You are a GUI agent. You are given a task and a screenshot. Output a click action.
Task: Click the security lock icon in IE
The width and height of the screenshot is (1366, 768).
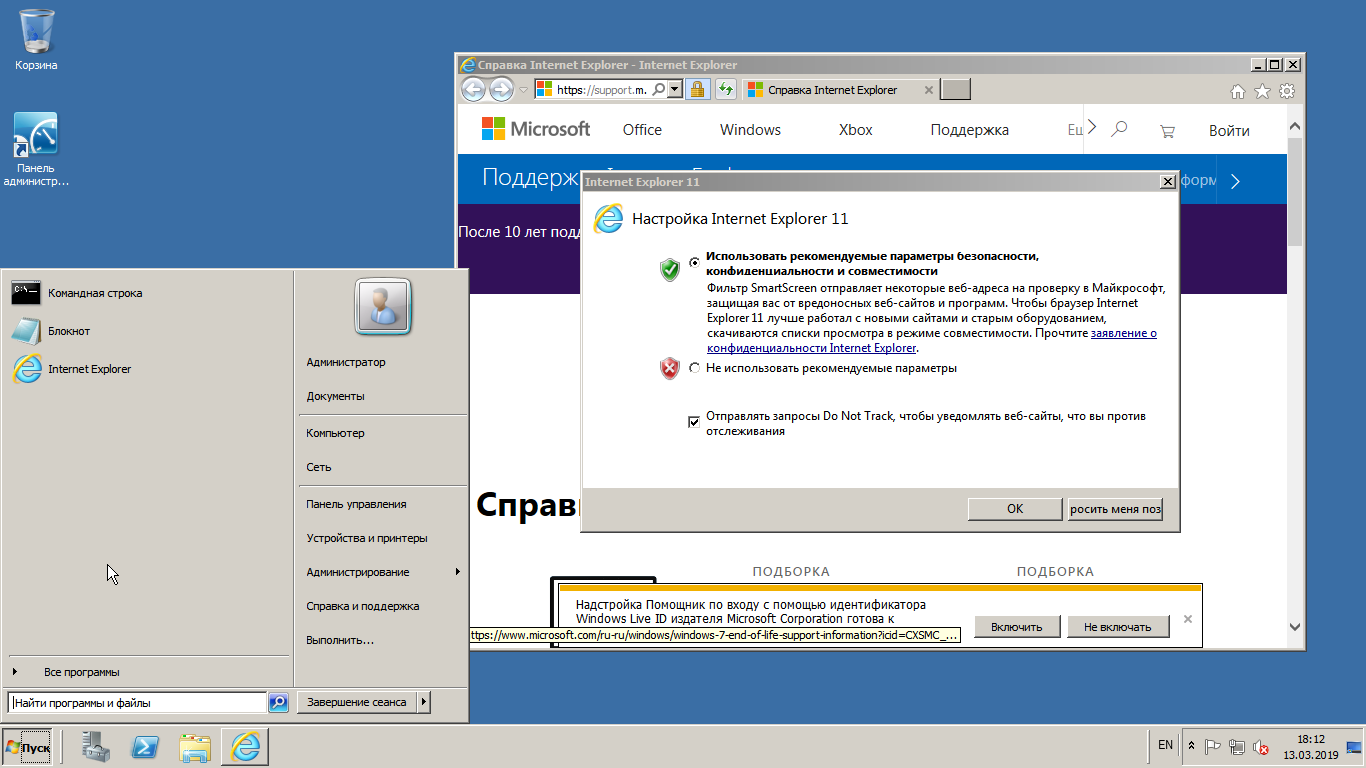tap(698, 90)
